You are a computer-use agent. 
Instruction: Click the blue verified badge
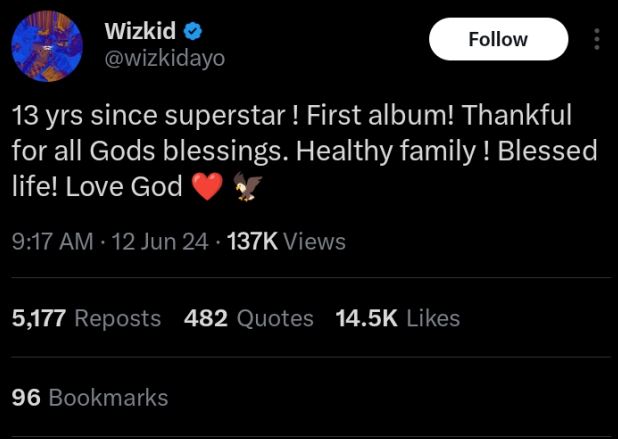pos(198,32)
